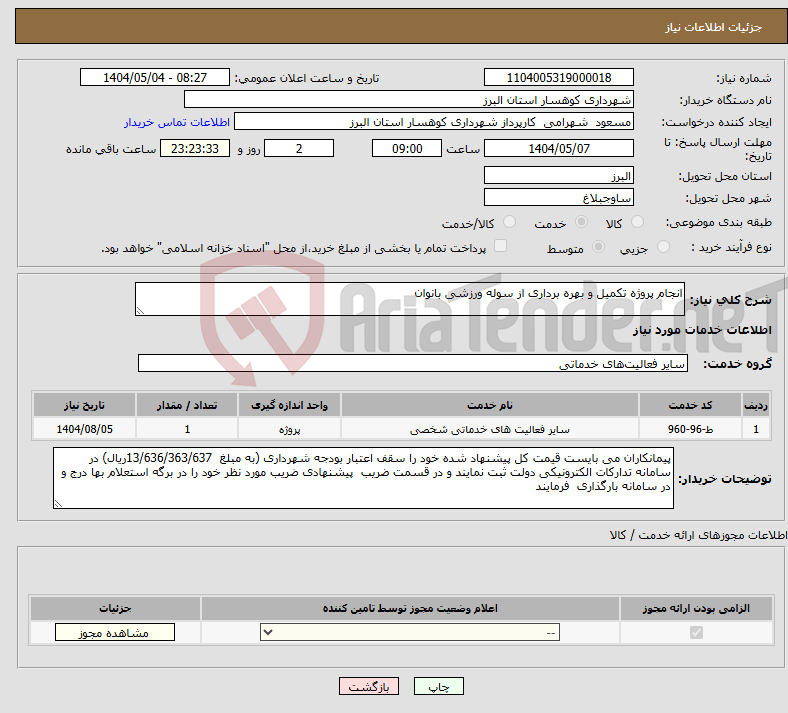Click the buyer organization name field

click(x=409, y=99)
